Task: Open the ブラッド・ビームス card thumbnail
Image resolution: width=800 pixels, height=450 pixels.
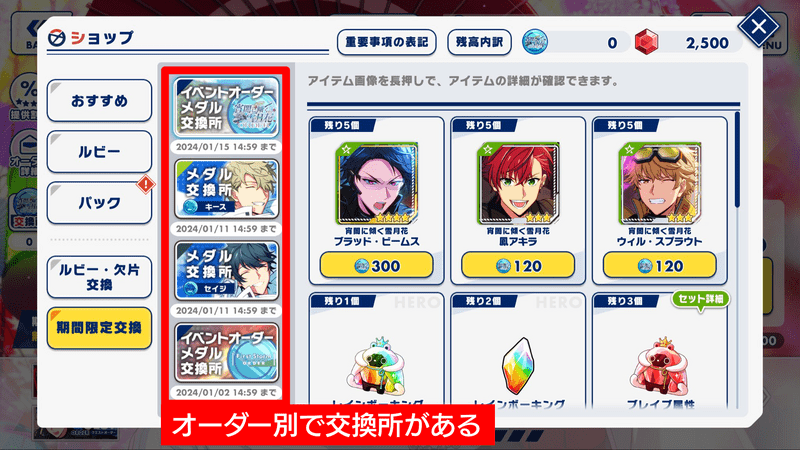Action: point(376,184)
